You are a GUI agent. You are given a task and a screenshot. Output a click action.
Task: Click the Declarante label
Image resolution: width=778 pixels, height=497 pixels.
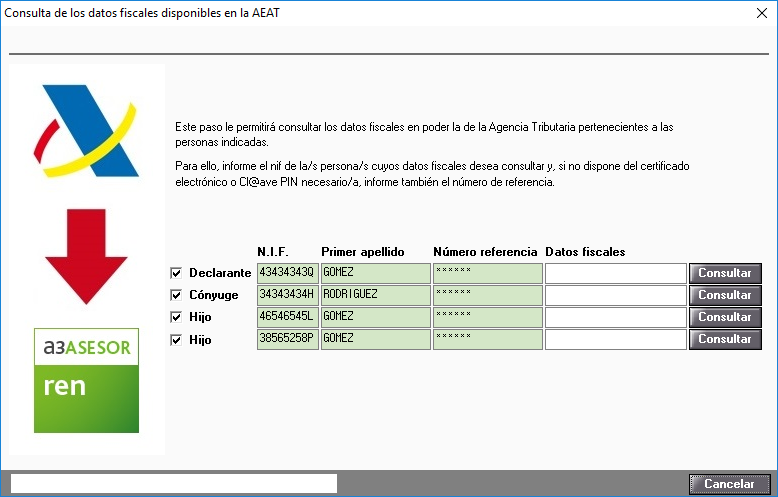pos(220,273)
